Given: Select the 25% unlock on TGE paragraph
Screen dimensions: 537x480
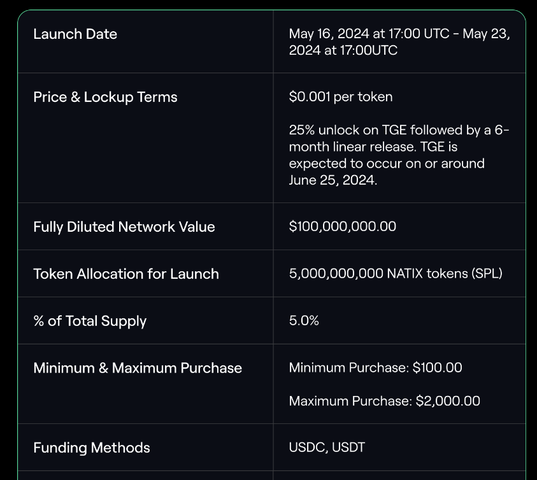Looking at the screenshot, I should point(399,155).
